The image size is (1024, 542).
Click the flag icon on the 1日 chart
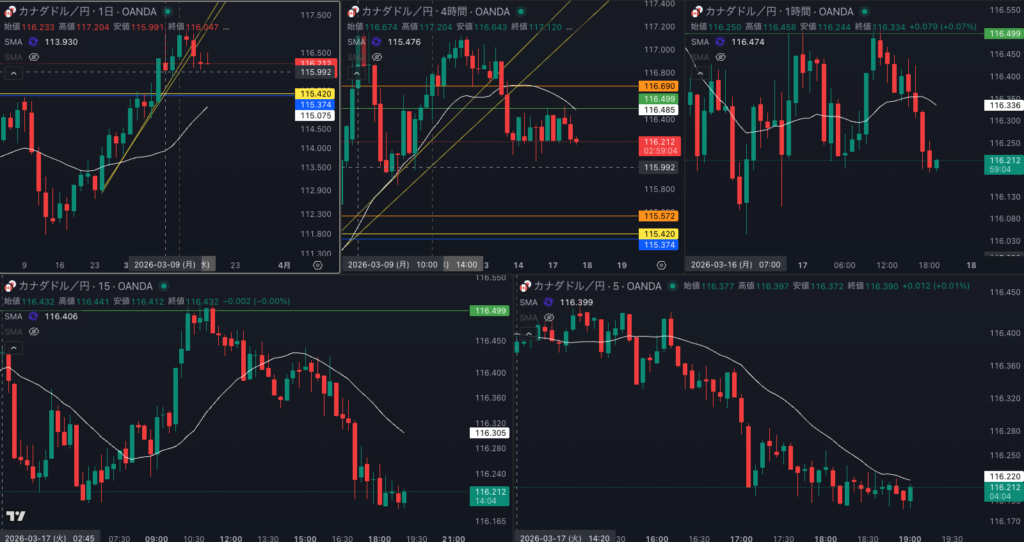(10, 12)
